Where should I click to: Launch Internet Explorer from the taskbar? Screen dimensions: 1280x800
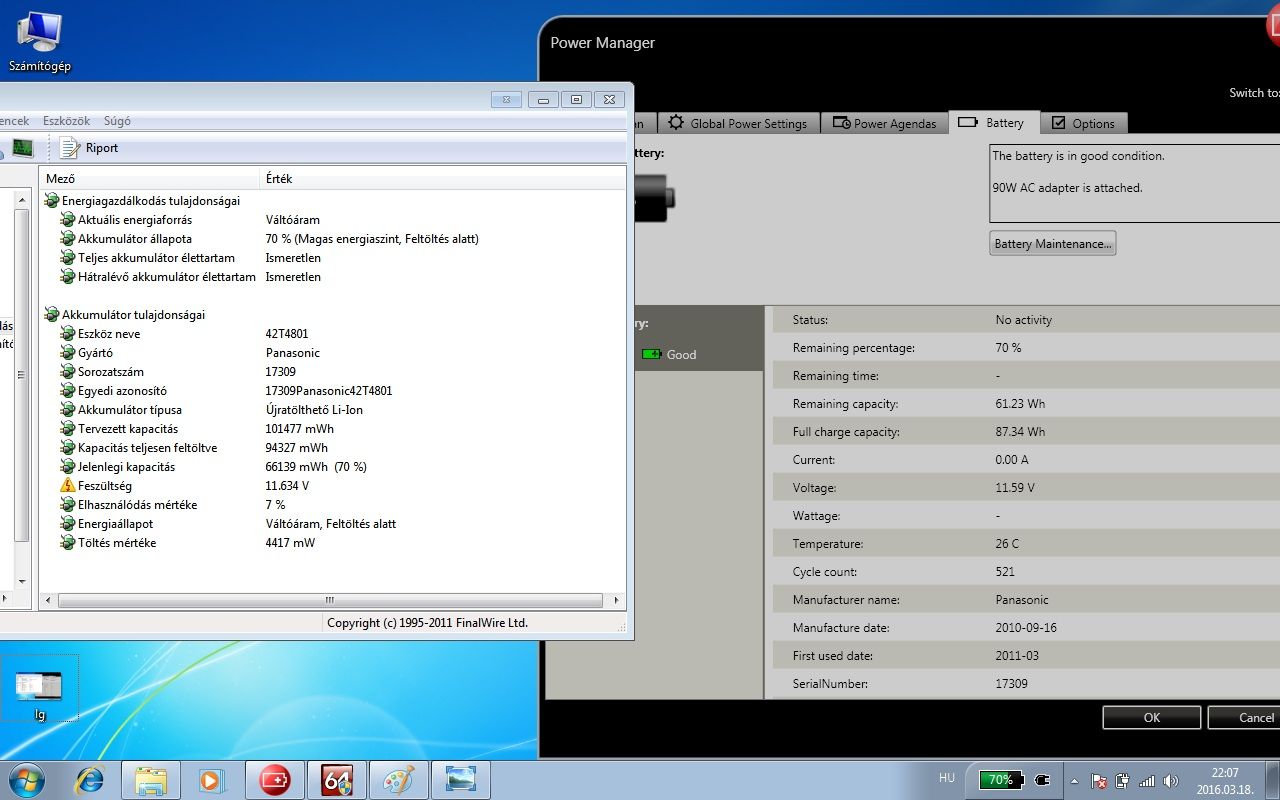tap(89, 779)
